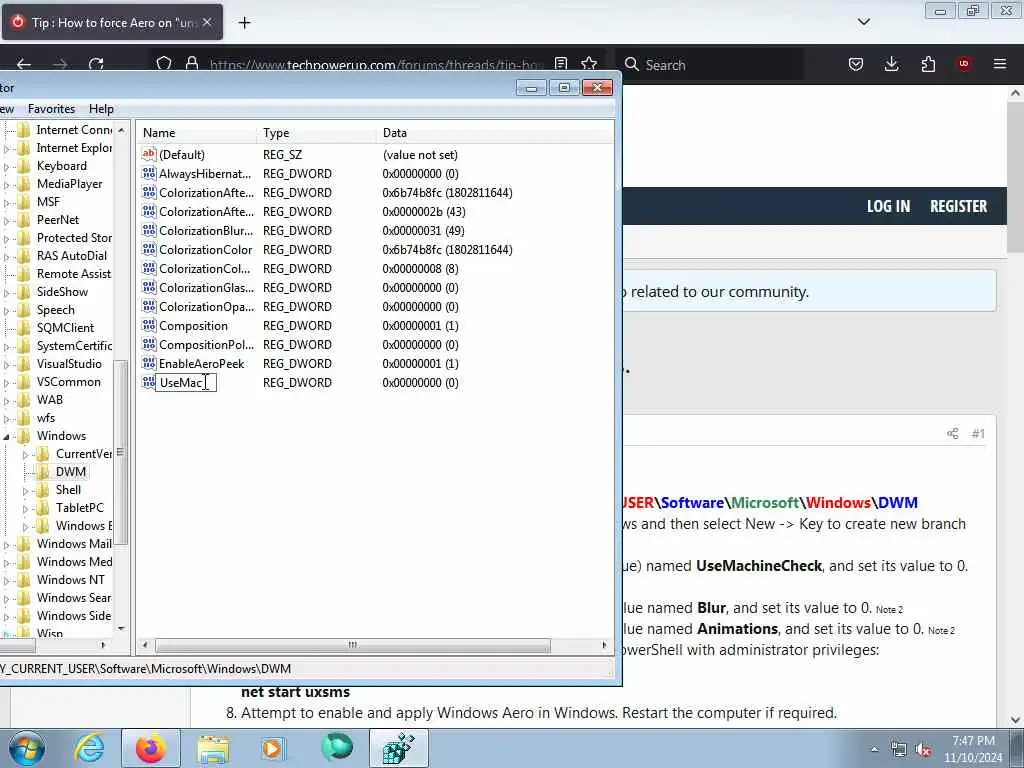Expand the Shell subkey

click(x=25, y=490)
